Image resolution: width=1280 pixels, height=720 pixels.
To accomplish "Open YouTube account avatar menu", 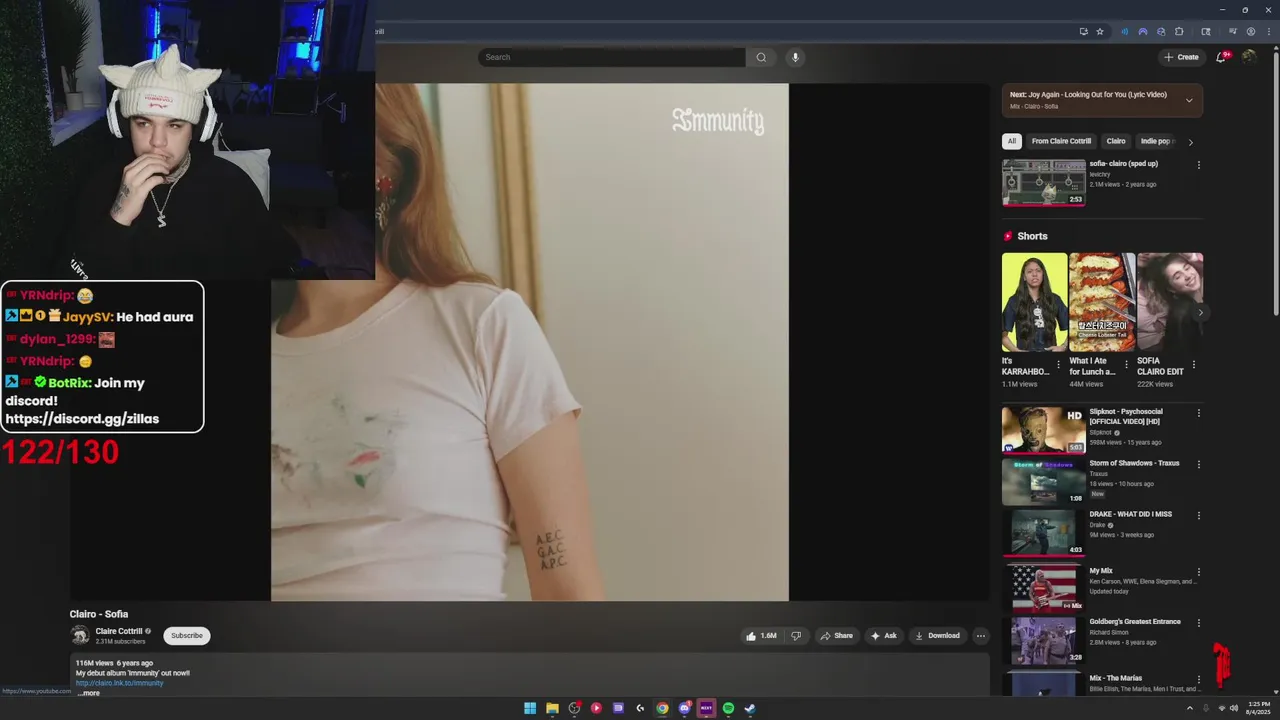I will pyautogui.click(x=1249, y=57).
